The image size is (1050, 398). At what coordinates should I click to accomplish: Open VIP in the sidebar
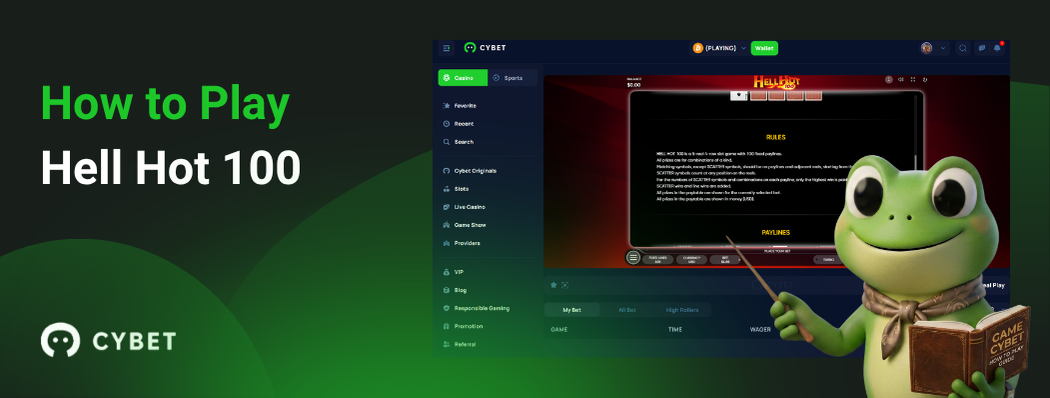[x=453, y=272]
